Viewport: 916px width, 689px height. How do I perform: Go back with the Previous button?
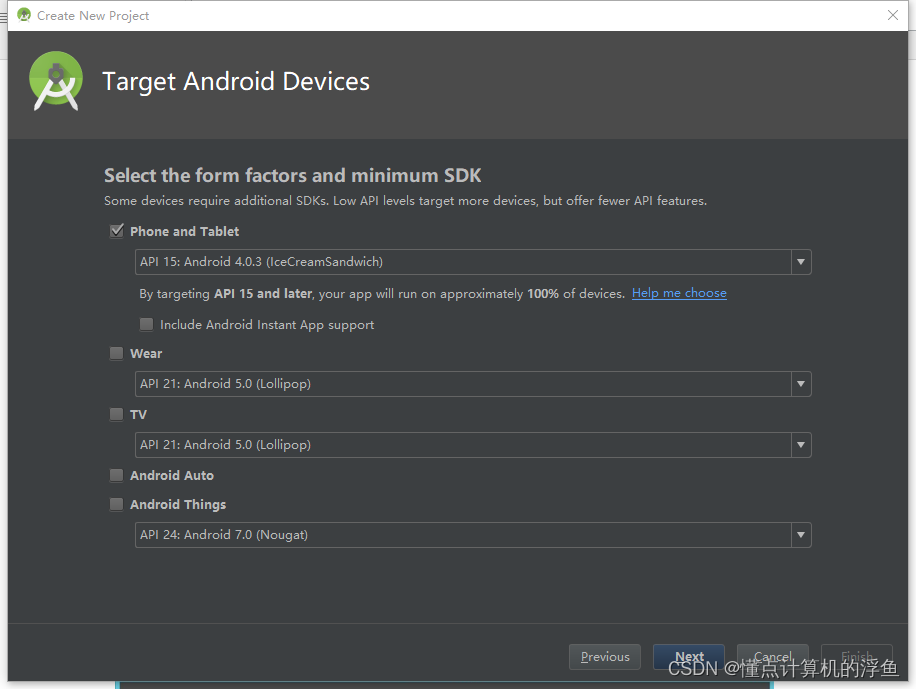(605, 657)
